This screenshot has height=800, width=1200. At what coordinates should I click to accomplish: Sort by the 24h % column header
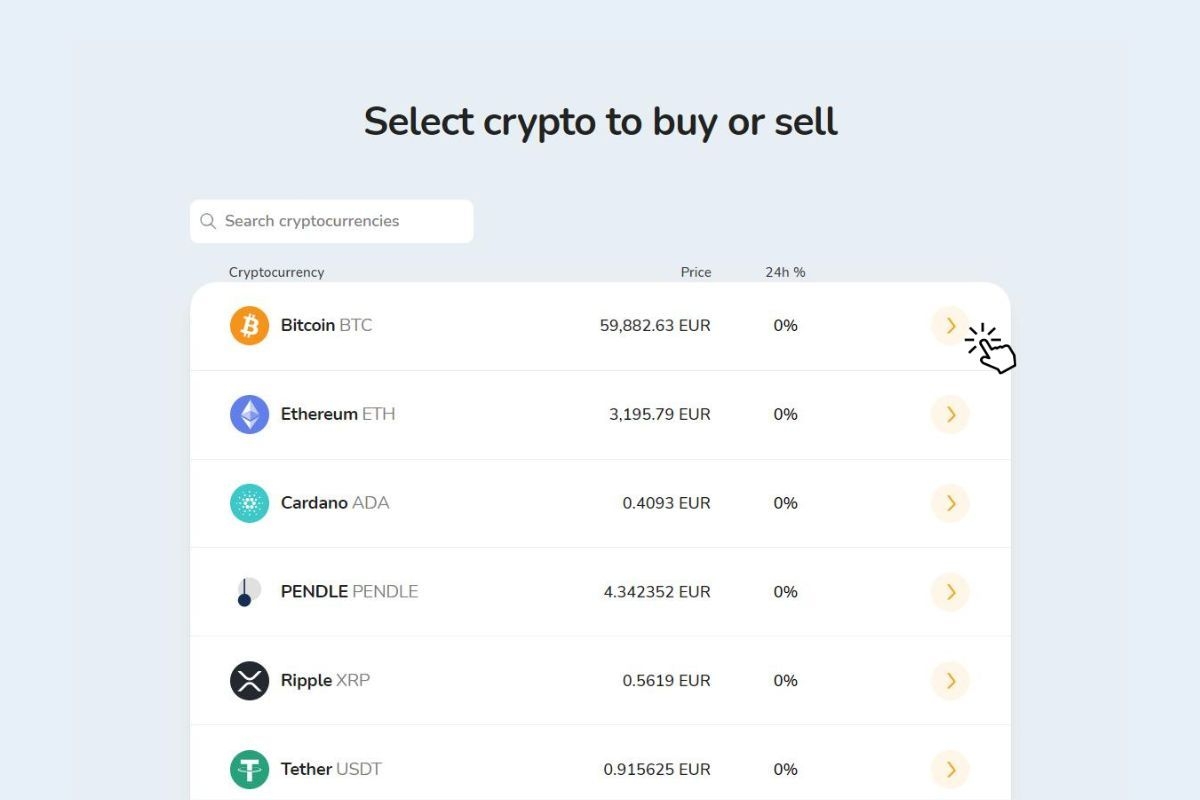tap(785, 272)
